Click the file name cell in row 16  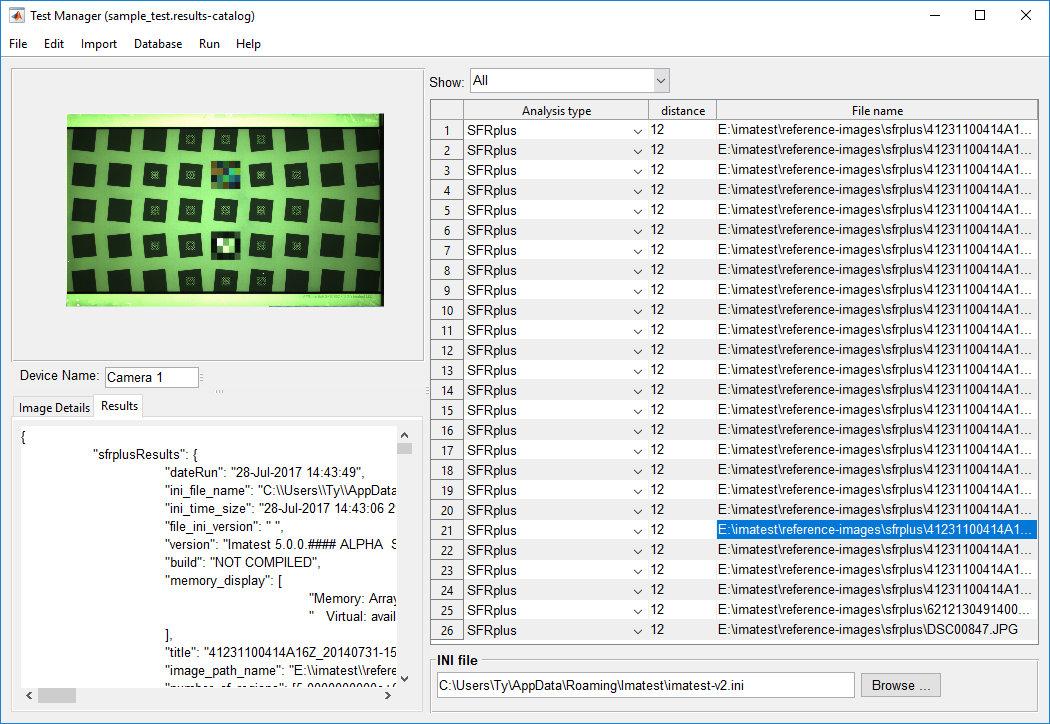(x=877, y=429)
